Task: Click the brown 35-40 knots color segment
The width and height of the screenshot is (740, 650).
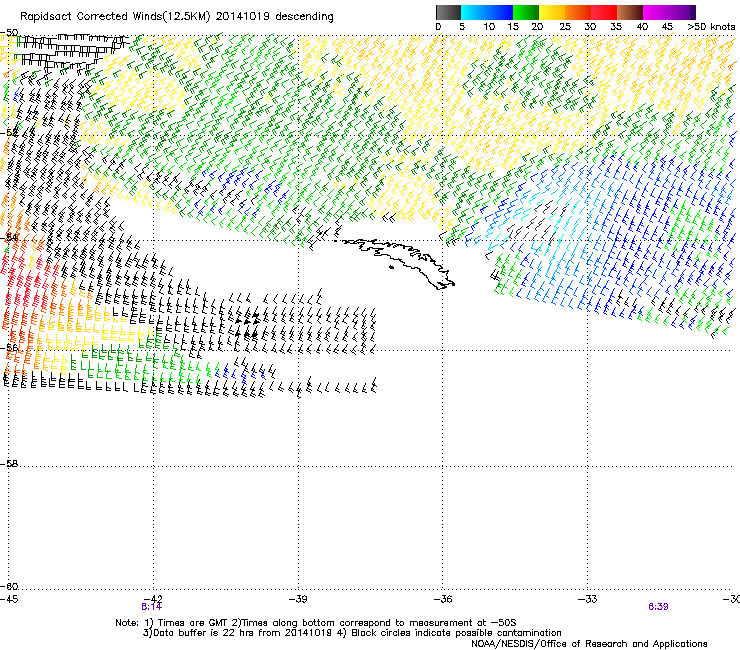Action: [x=630, y=12]
